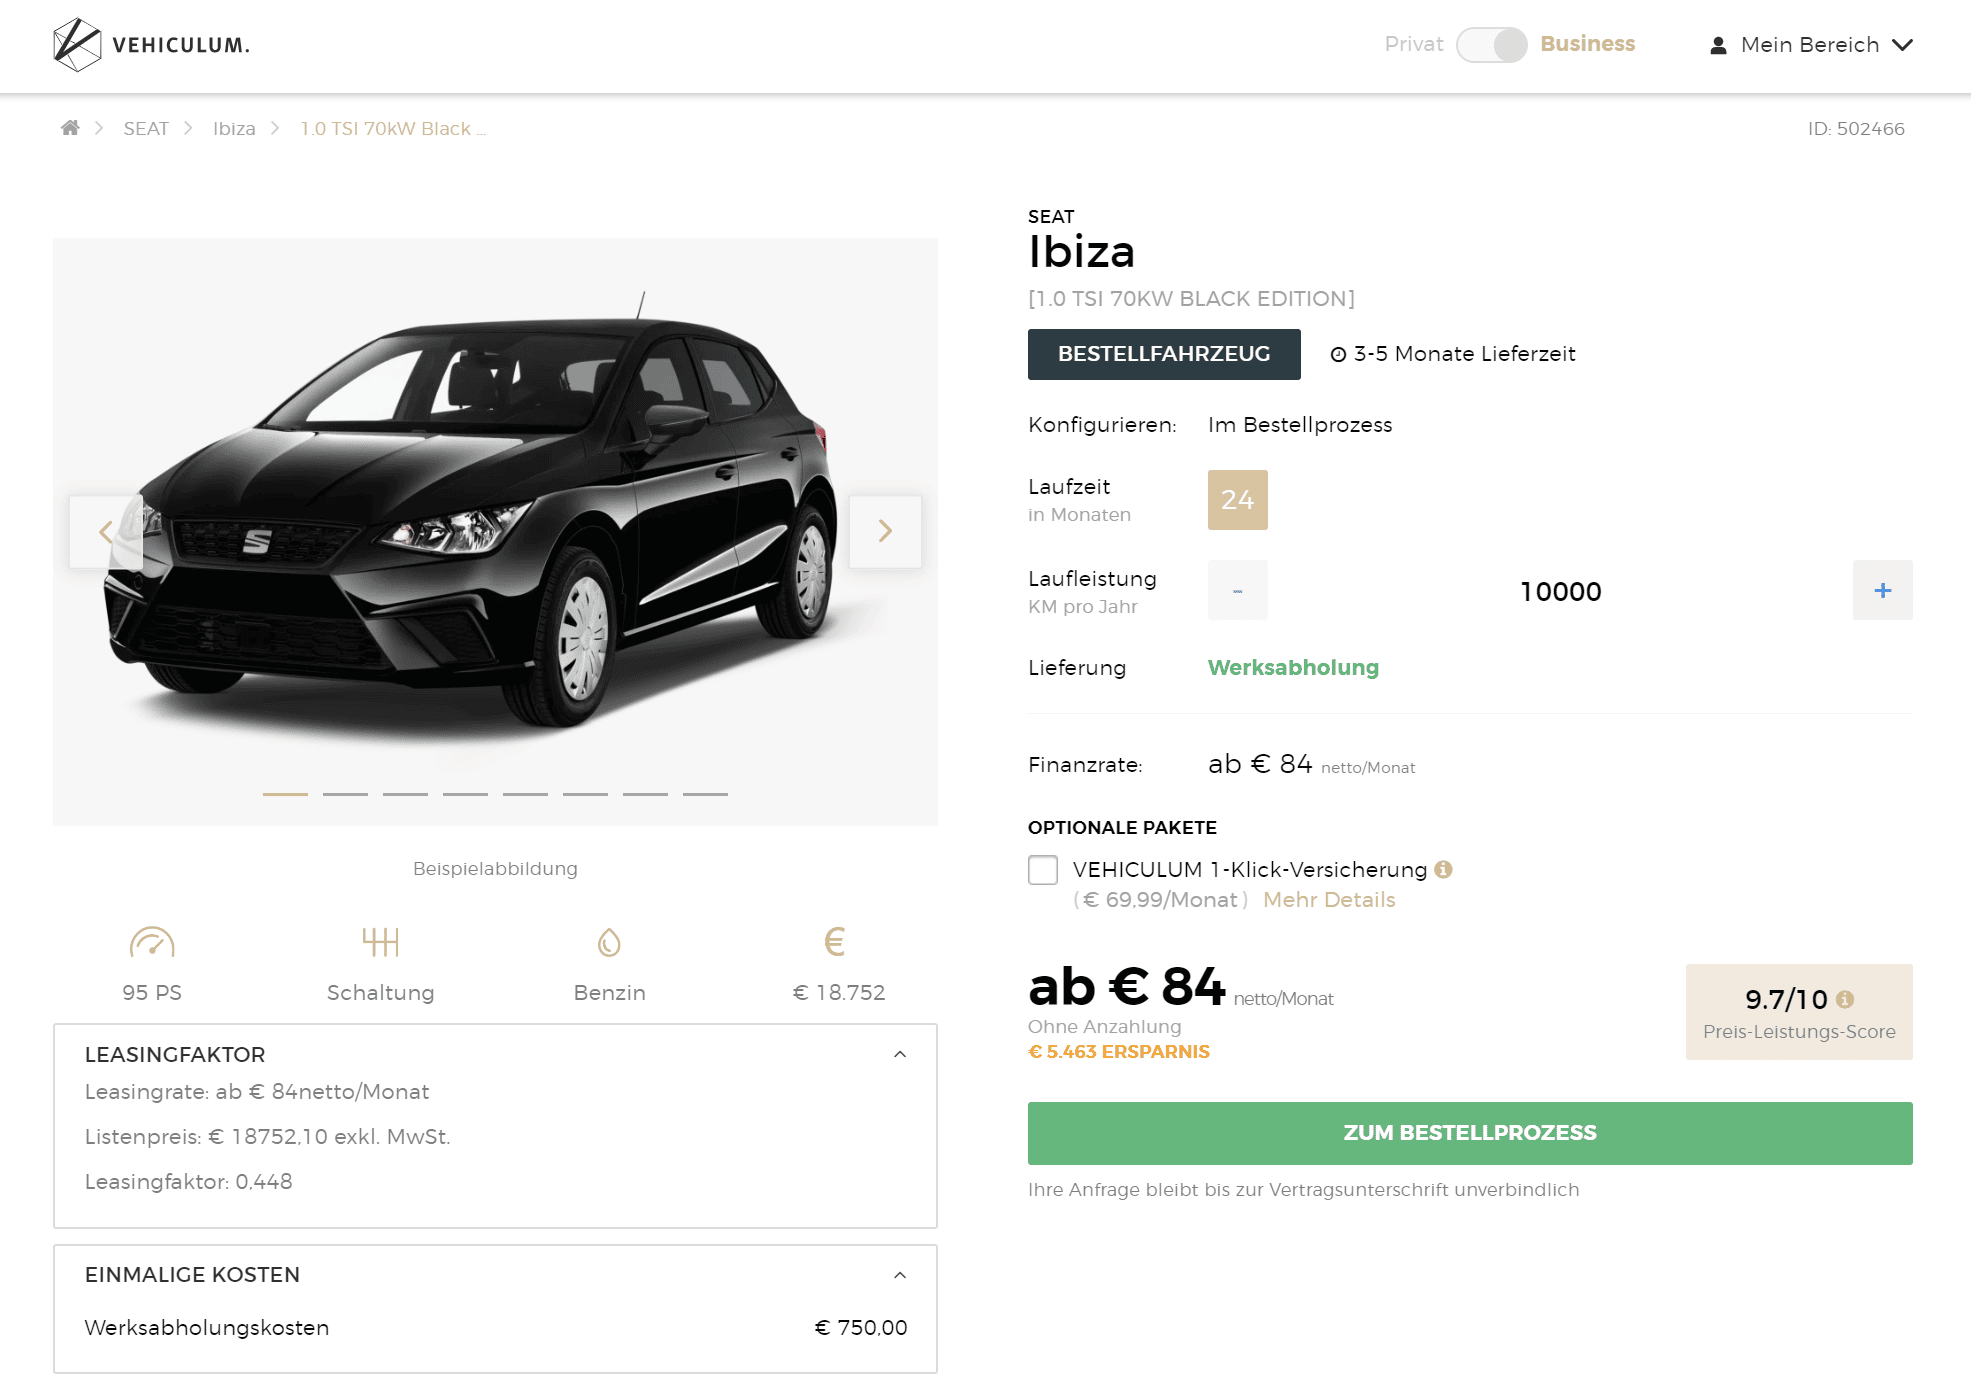Open the Mehr Details link
The image size is (1971, 1396).
coord(1328,899)
